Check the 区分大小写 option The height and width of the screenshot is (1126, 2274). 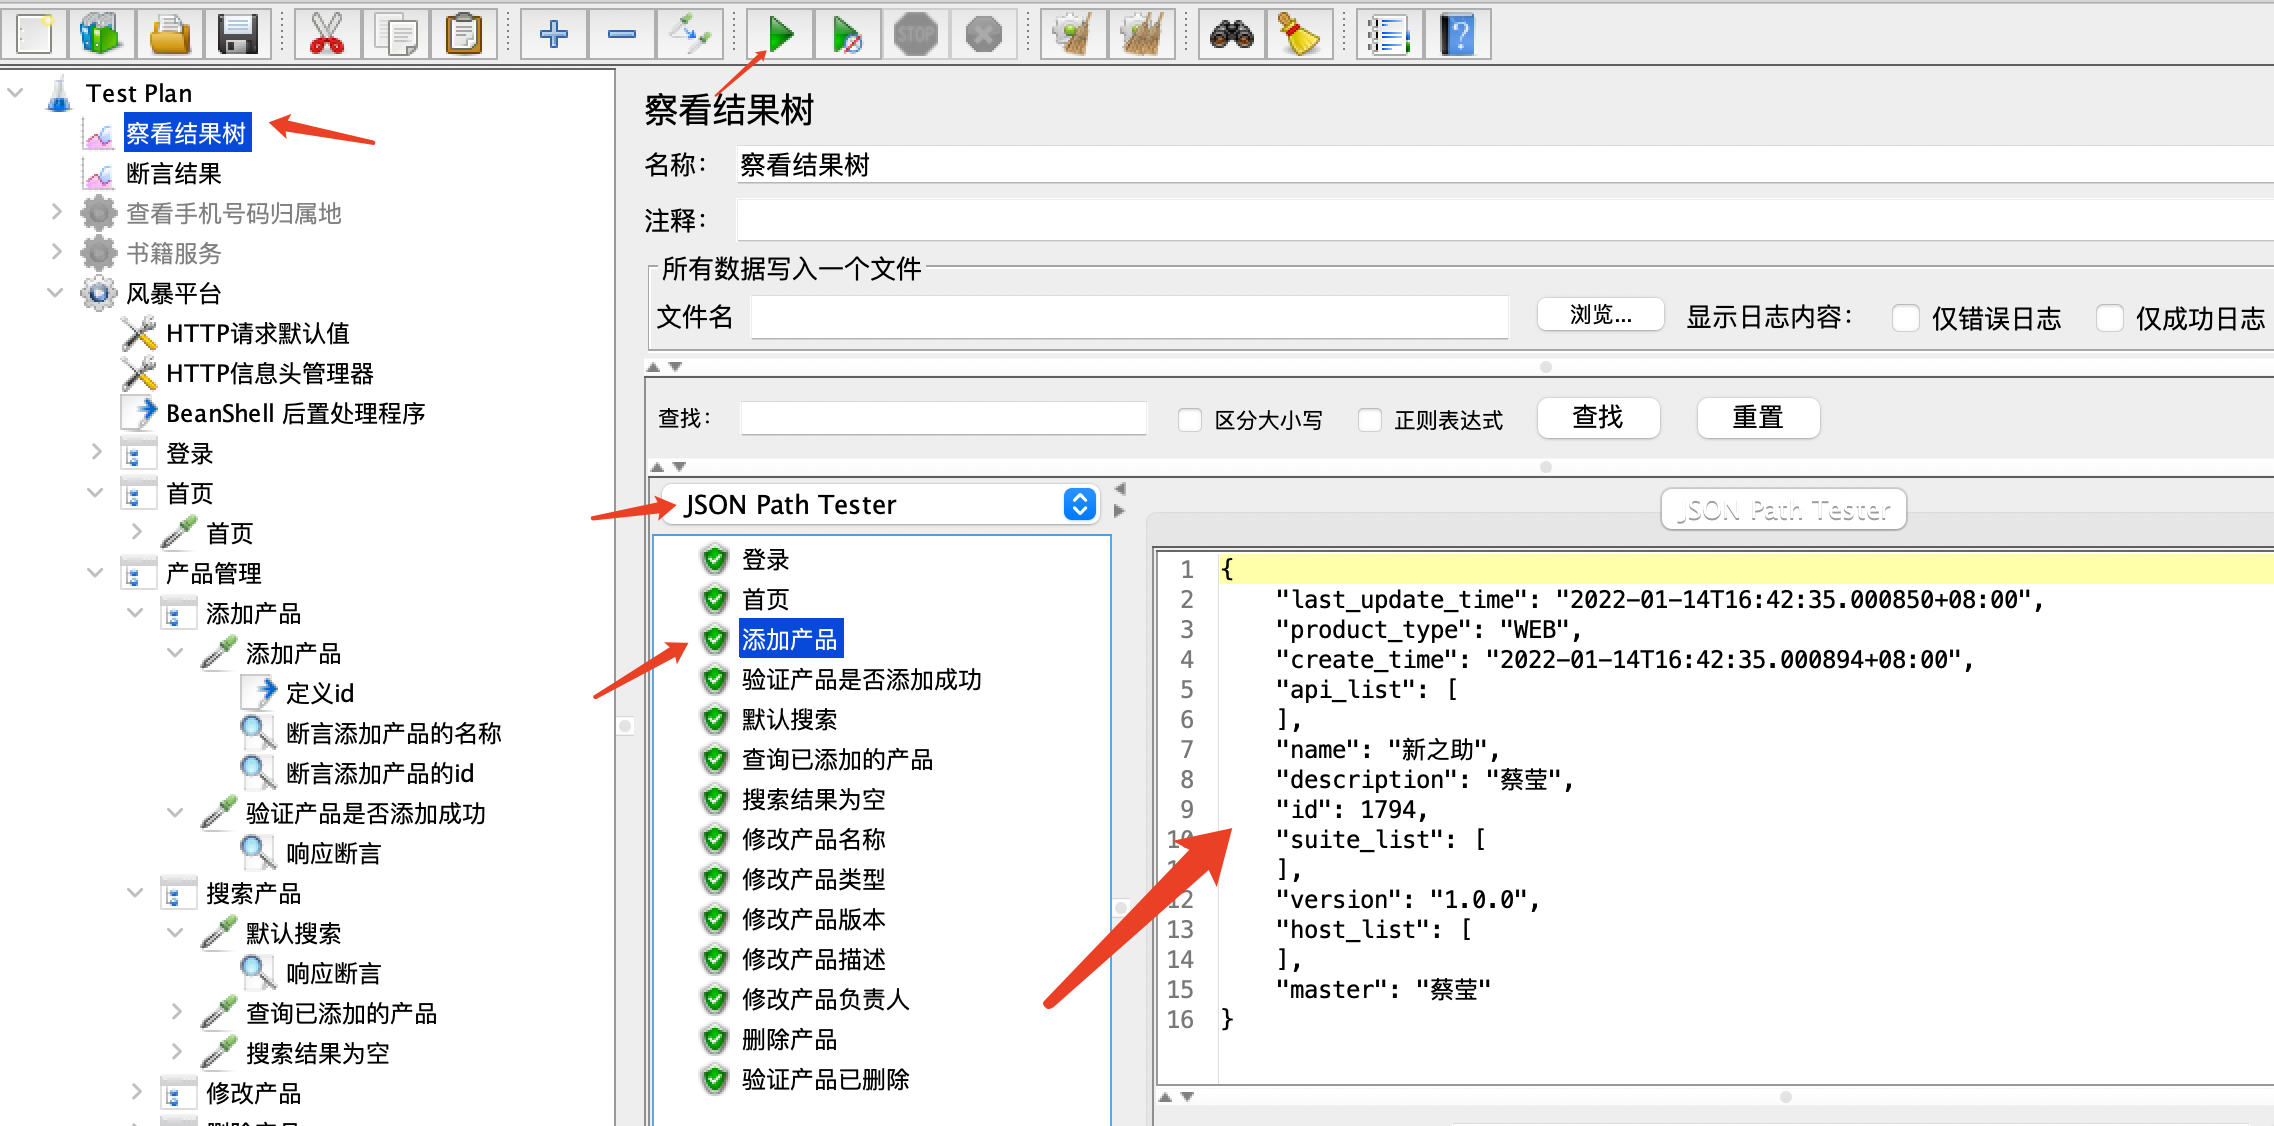pos(1189,420)
